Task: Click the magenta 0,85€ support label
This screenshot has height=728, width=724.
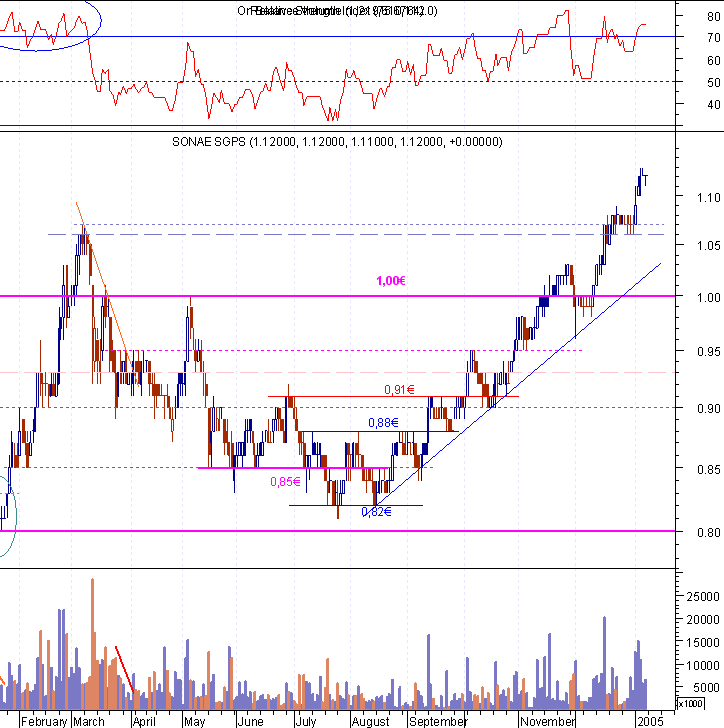Action: point(285,482)
